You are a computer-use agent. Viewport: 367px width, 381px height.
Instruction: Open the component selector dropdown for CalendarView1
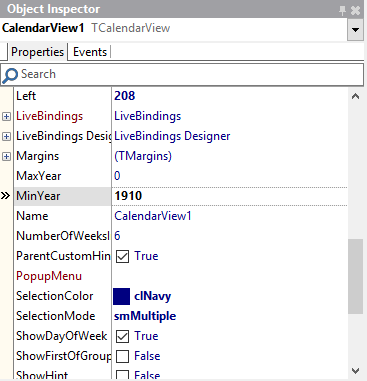click(355, 29)
